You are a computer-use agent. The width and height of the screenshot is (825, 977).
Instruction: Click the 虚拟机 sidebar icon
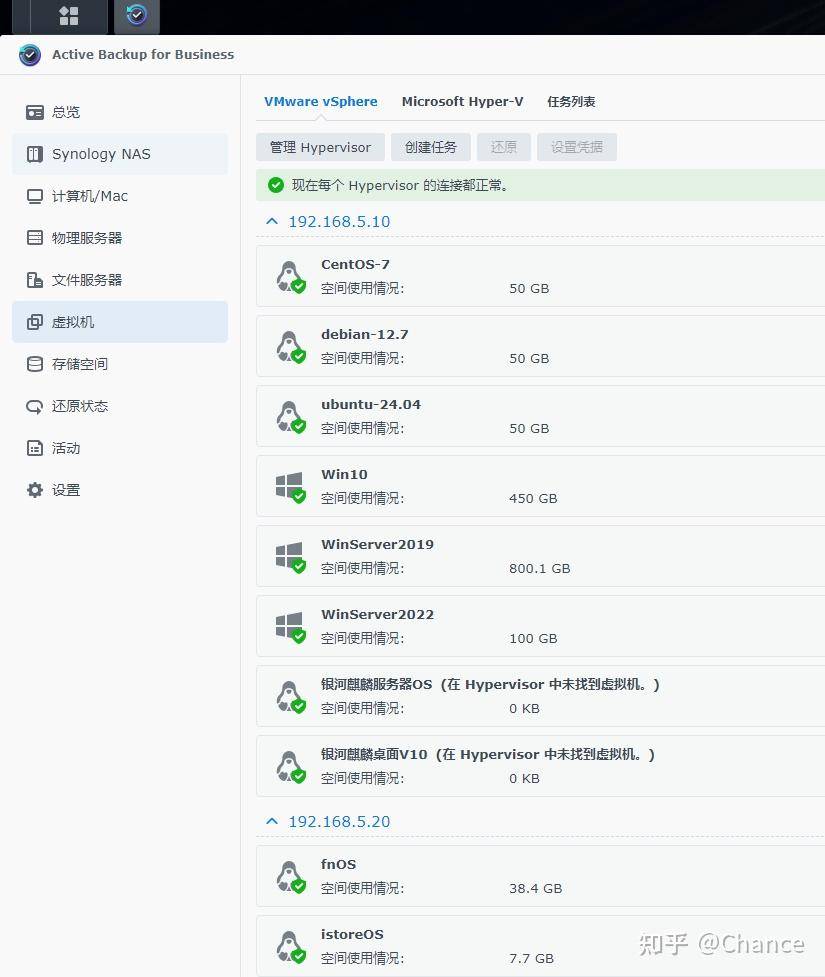pos(35,322)
